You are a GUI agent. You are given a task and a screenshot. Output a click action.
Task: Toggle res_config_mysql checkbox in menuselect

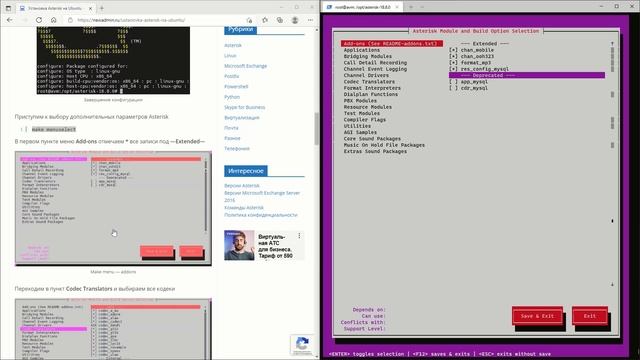pos(453,69)
